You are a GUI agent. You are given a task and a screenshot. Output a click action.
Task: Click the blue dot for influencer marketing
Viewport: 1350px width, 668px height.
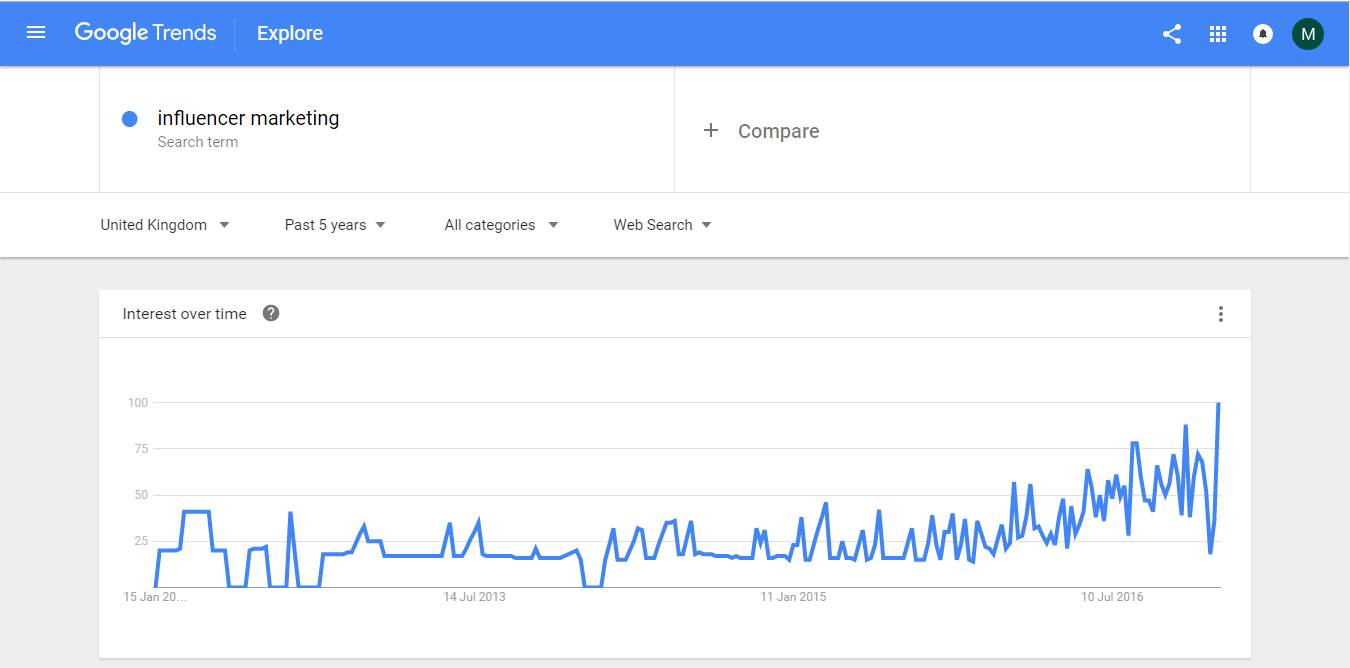(x=129, y=119)
